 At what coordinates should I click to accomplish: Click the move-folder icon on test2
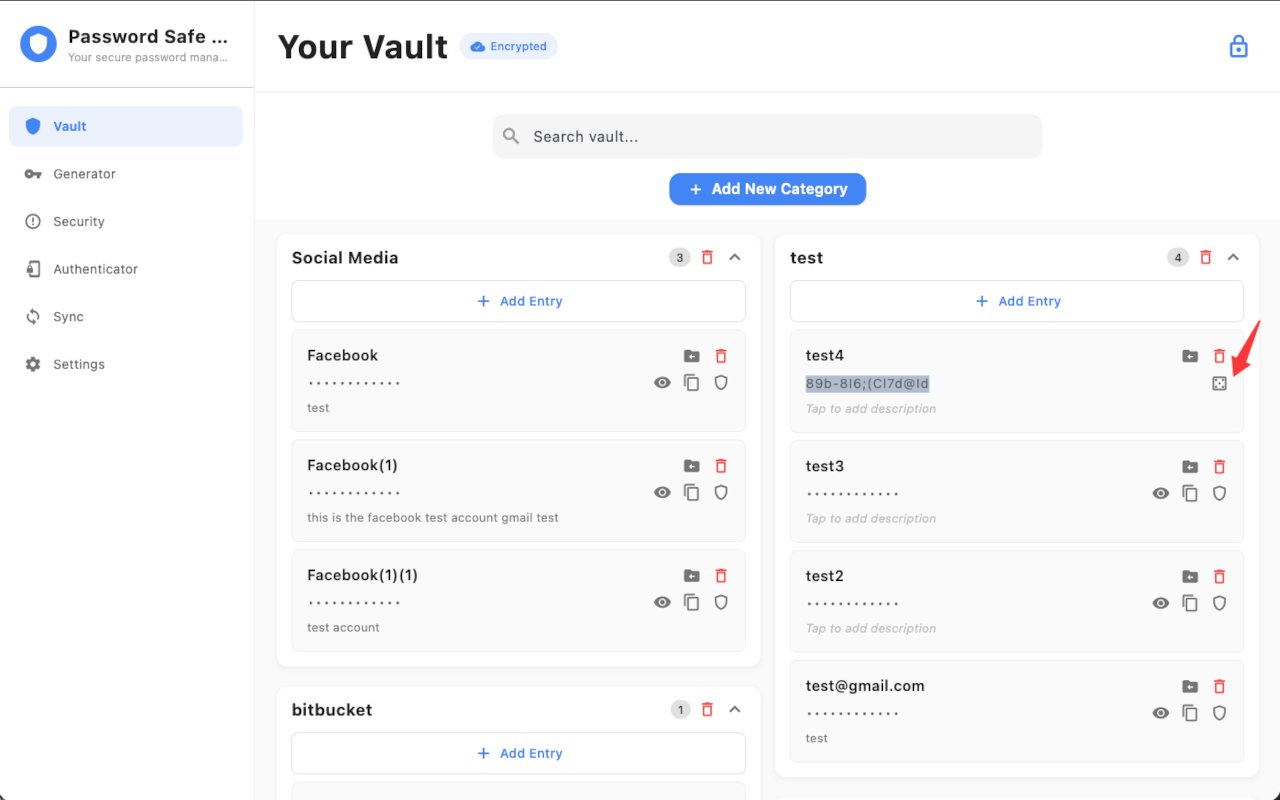[1190, 577]
